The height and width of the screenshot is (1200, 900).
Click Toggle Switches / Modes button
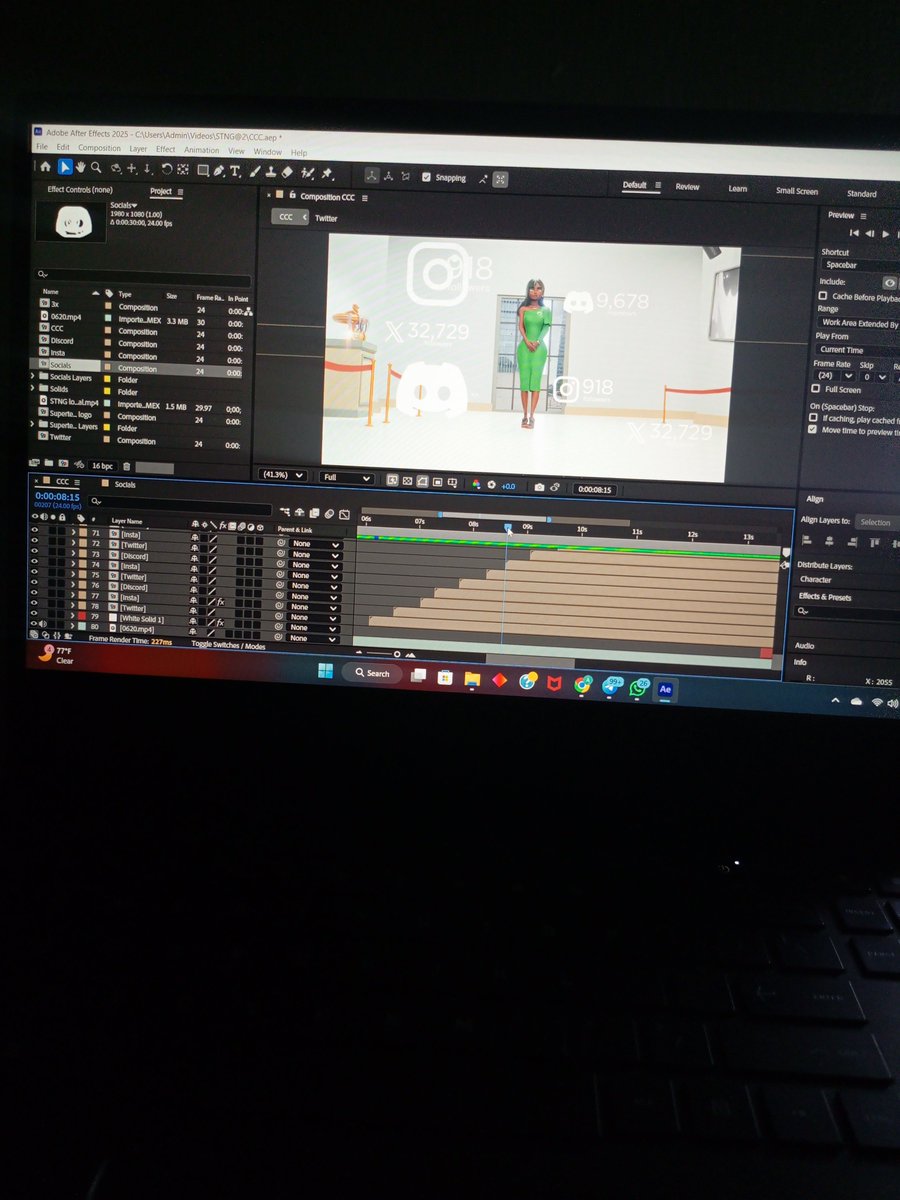pyautogui.click(x=228, y=646)
